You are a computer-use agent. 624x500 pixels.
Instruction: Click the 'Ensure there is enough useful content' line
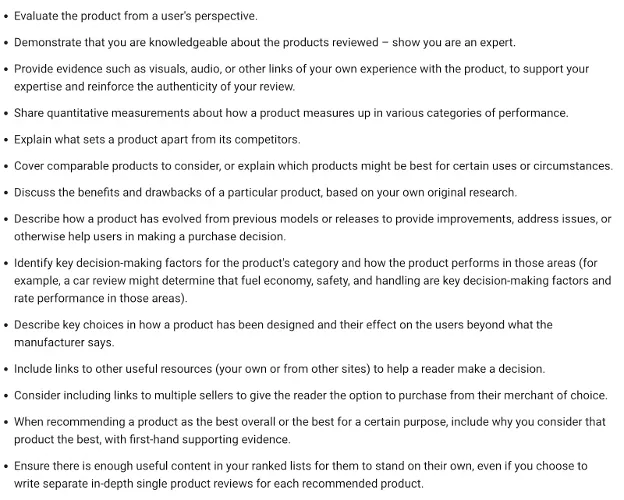tap(300, 466)
